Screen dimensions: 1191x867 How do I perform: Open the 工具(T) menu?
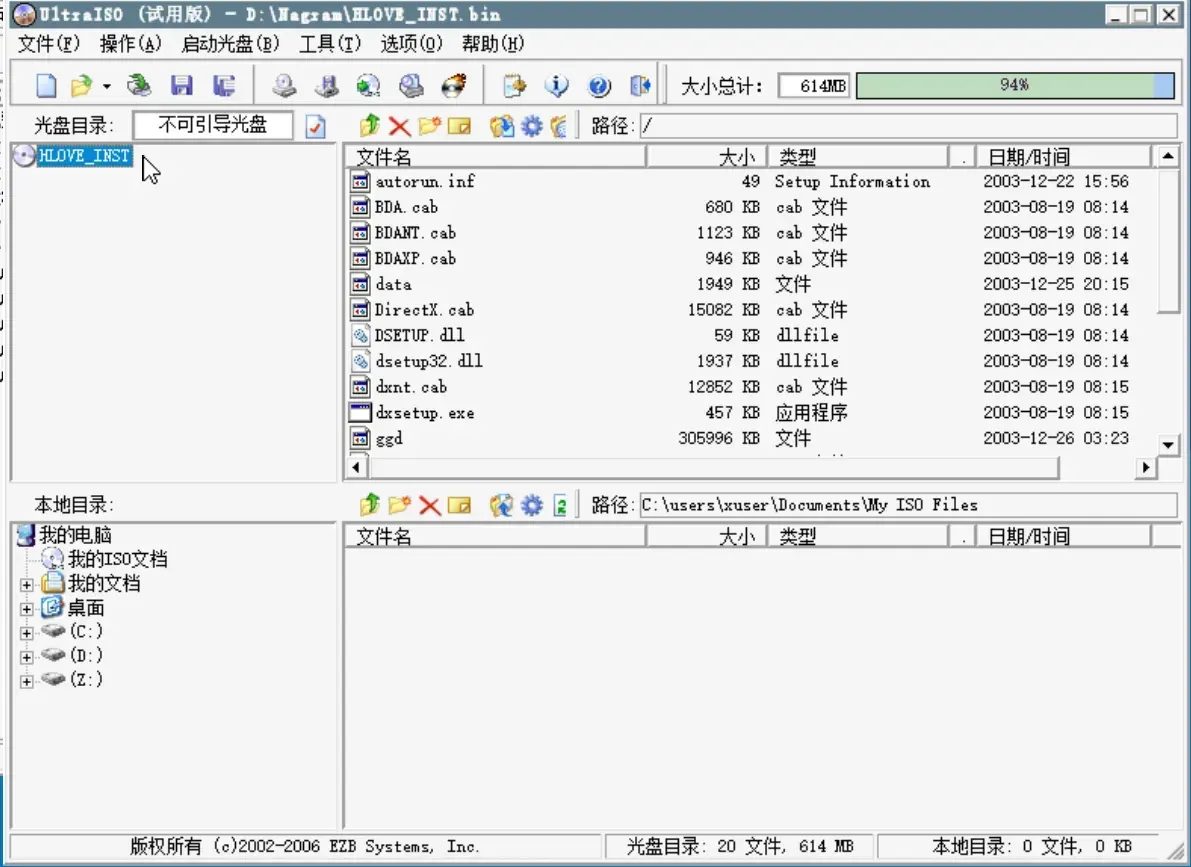(330, 43)
